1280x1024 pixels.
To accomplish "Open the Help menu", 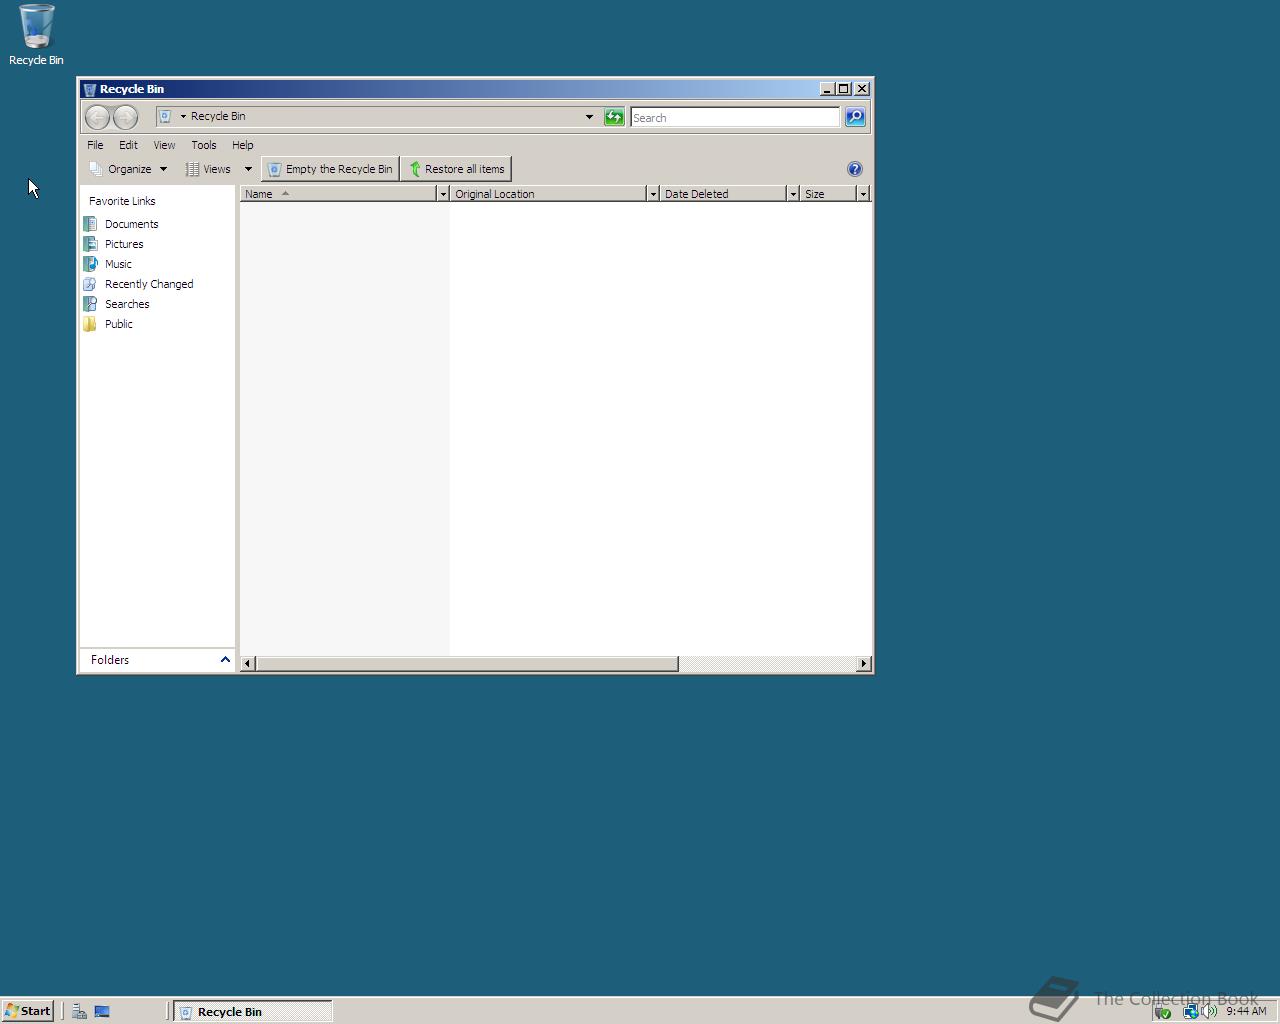I will [x=243, y=145].
